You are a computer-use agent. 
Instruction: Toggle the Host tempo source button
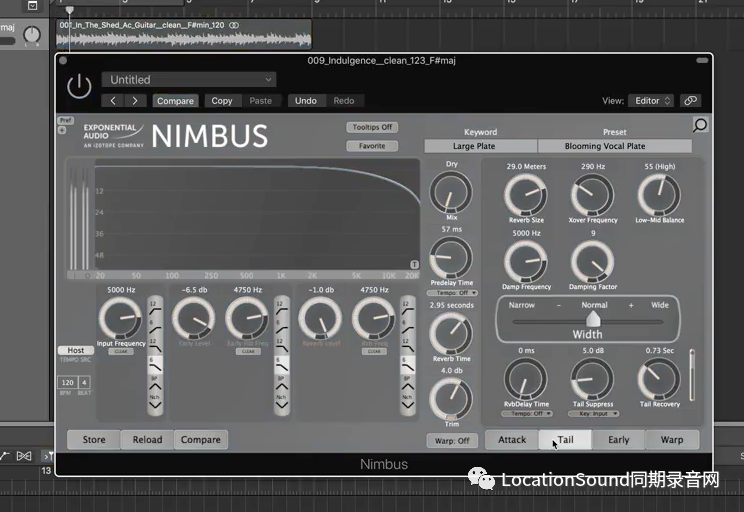click(75, 350)
